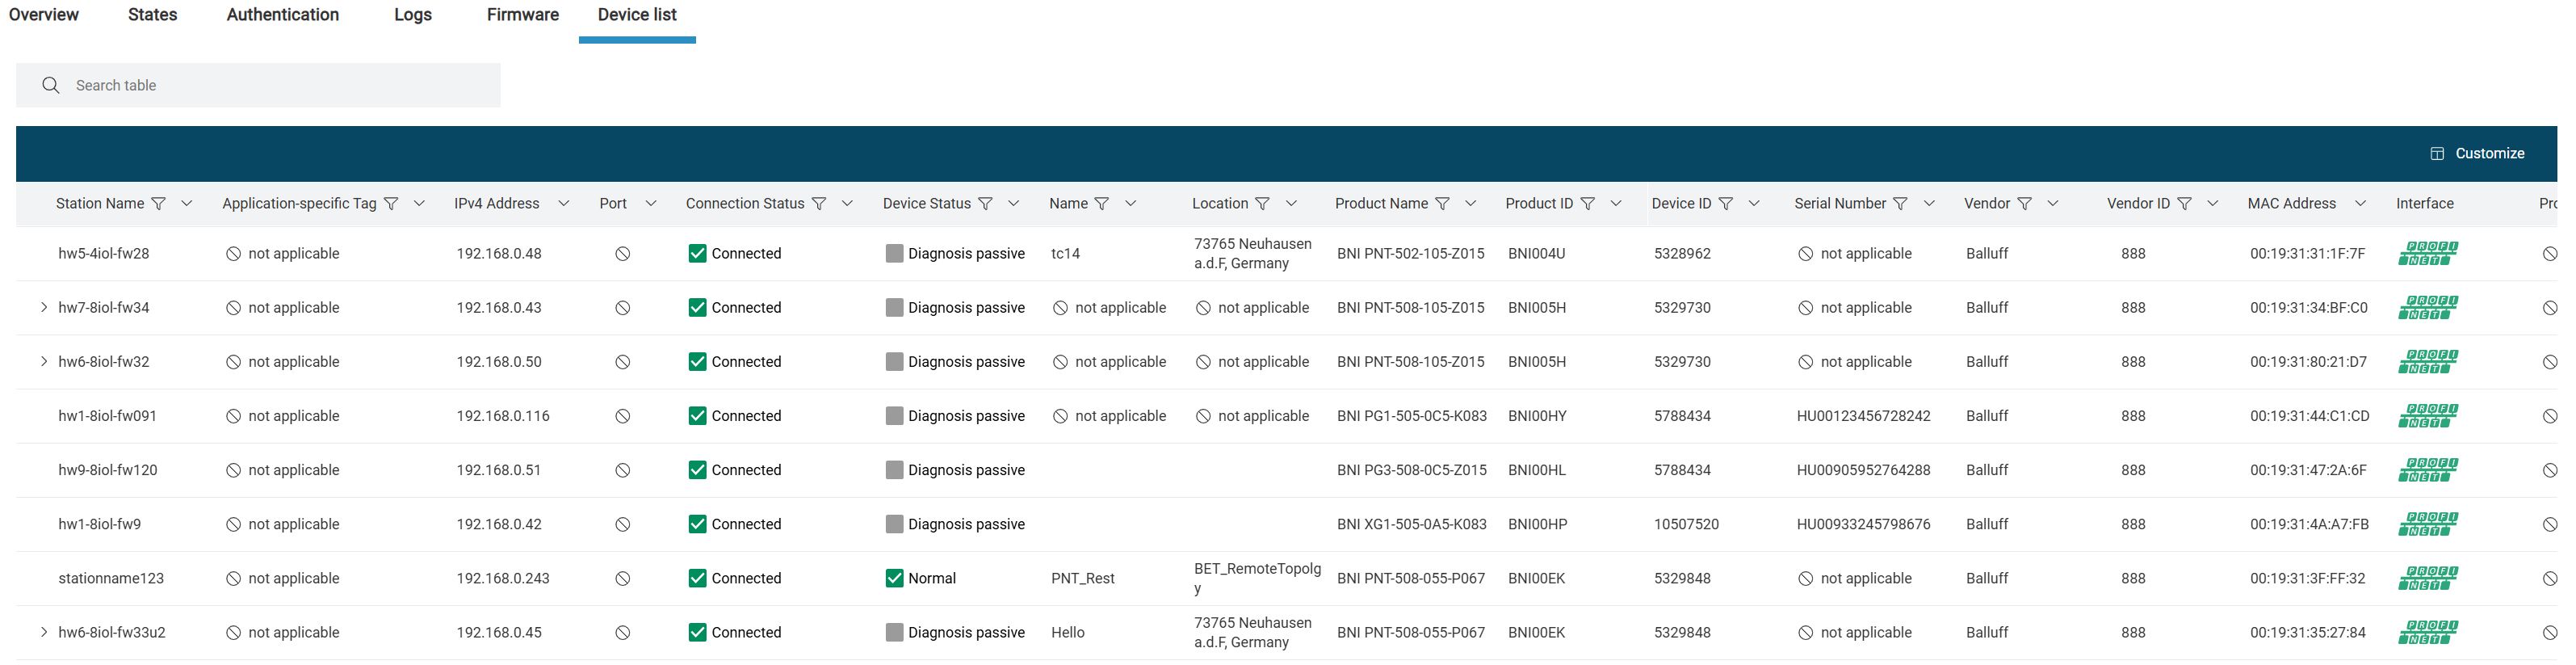Click the Vendor column filter icon
The image size is (2576, 665).
click(2024, 204)
